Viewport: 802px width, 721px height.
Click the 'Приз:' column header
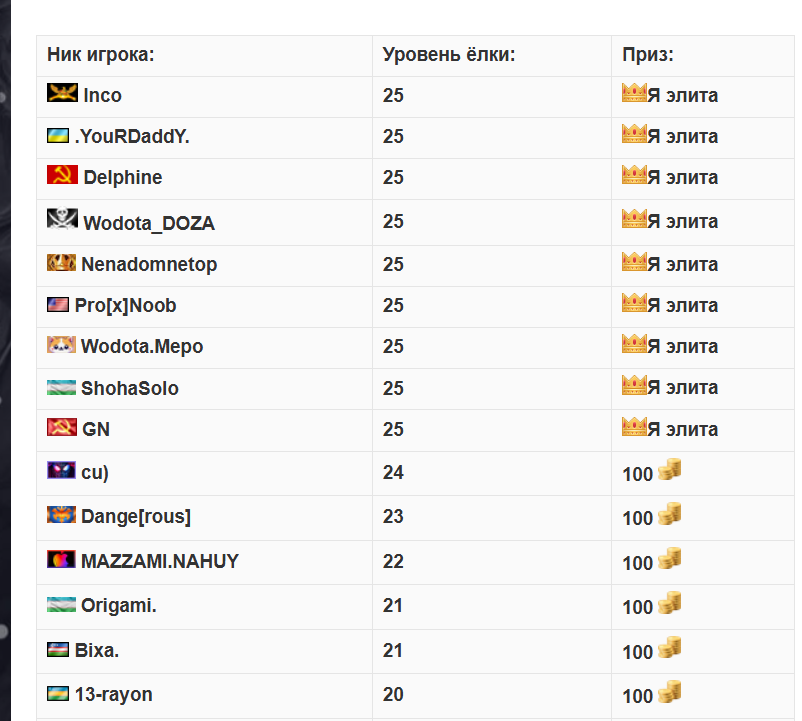(648, 54)
